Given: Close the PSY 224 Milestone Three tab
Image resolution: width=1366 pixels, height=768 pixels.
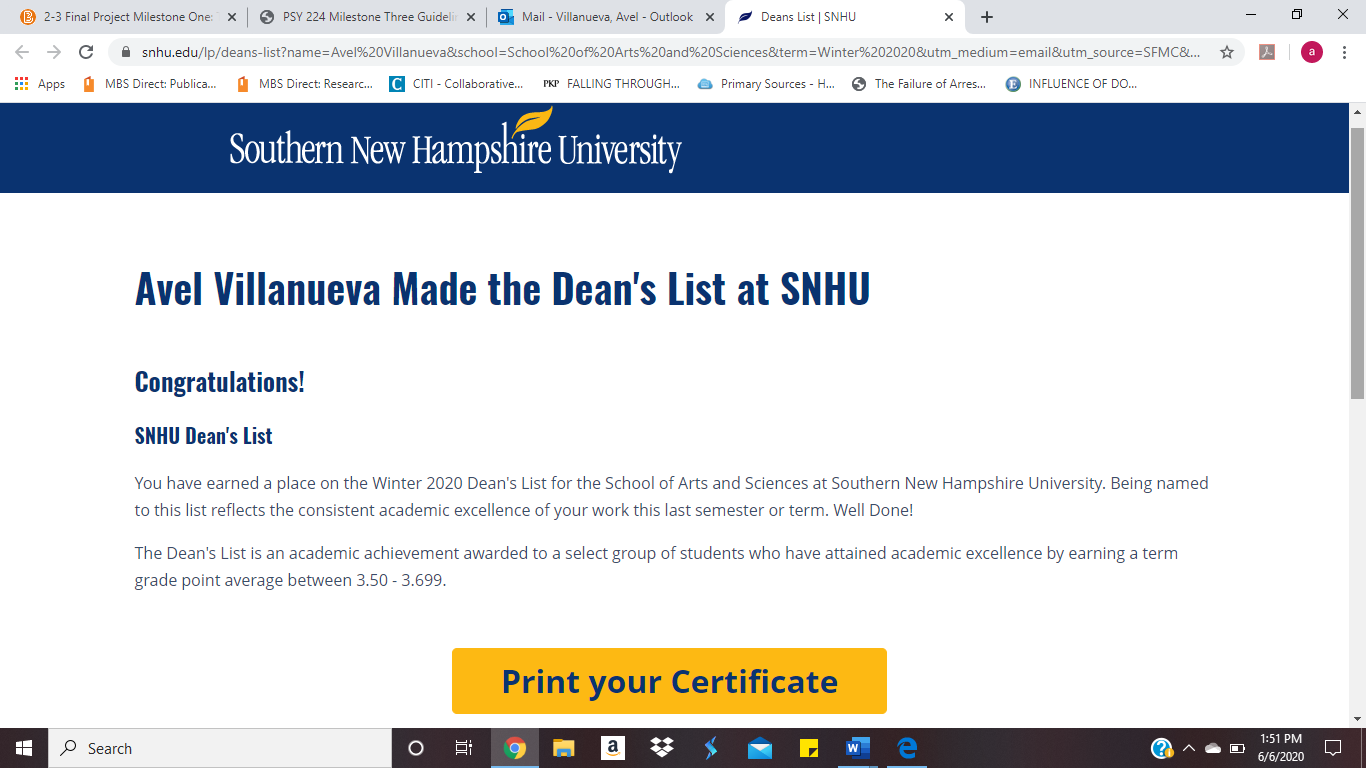Looking at the screenshot, I should tap(471, 17).
